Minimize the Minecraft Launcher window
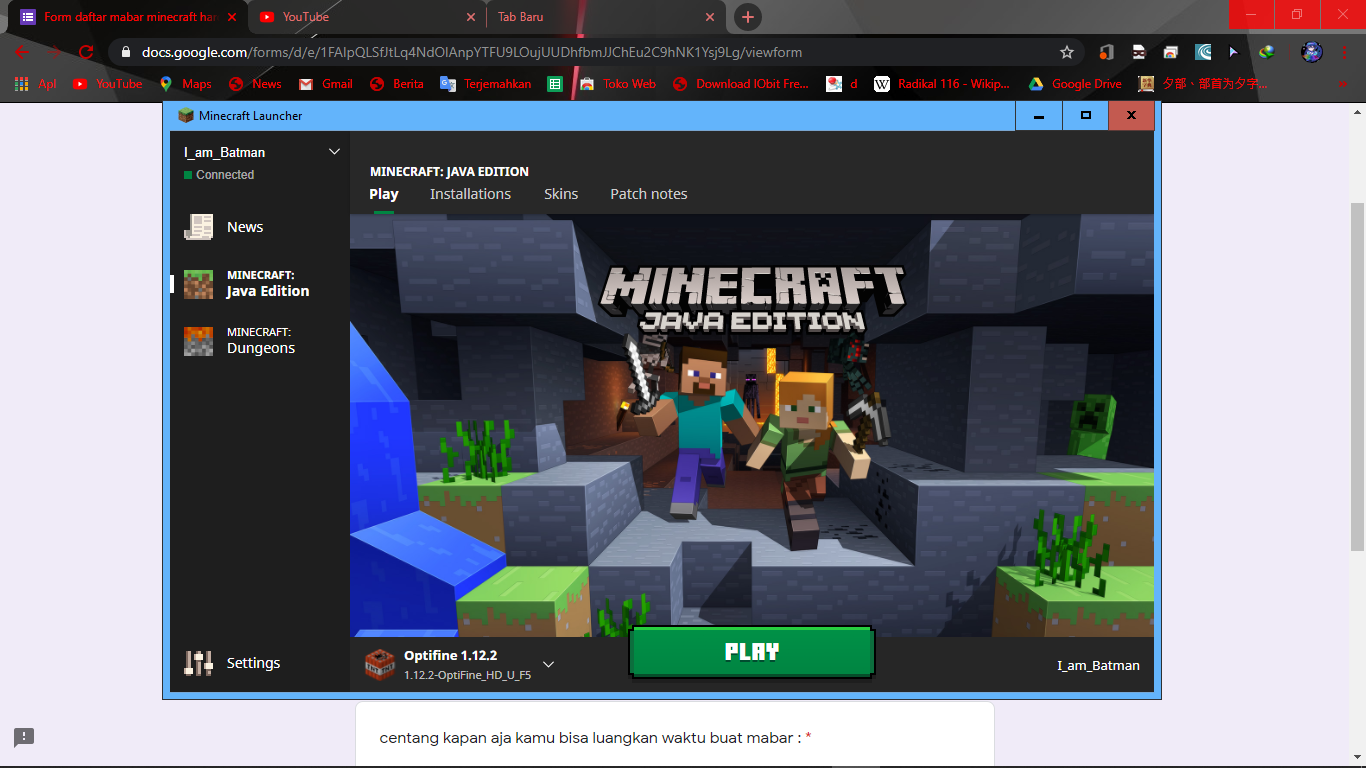This screenshot has width=1366, height=768. click(x=1039, y=116)
